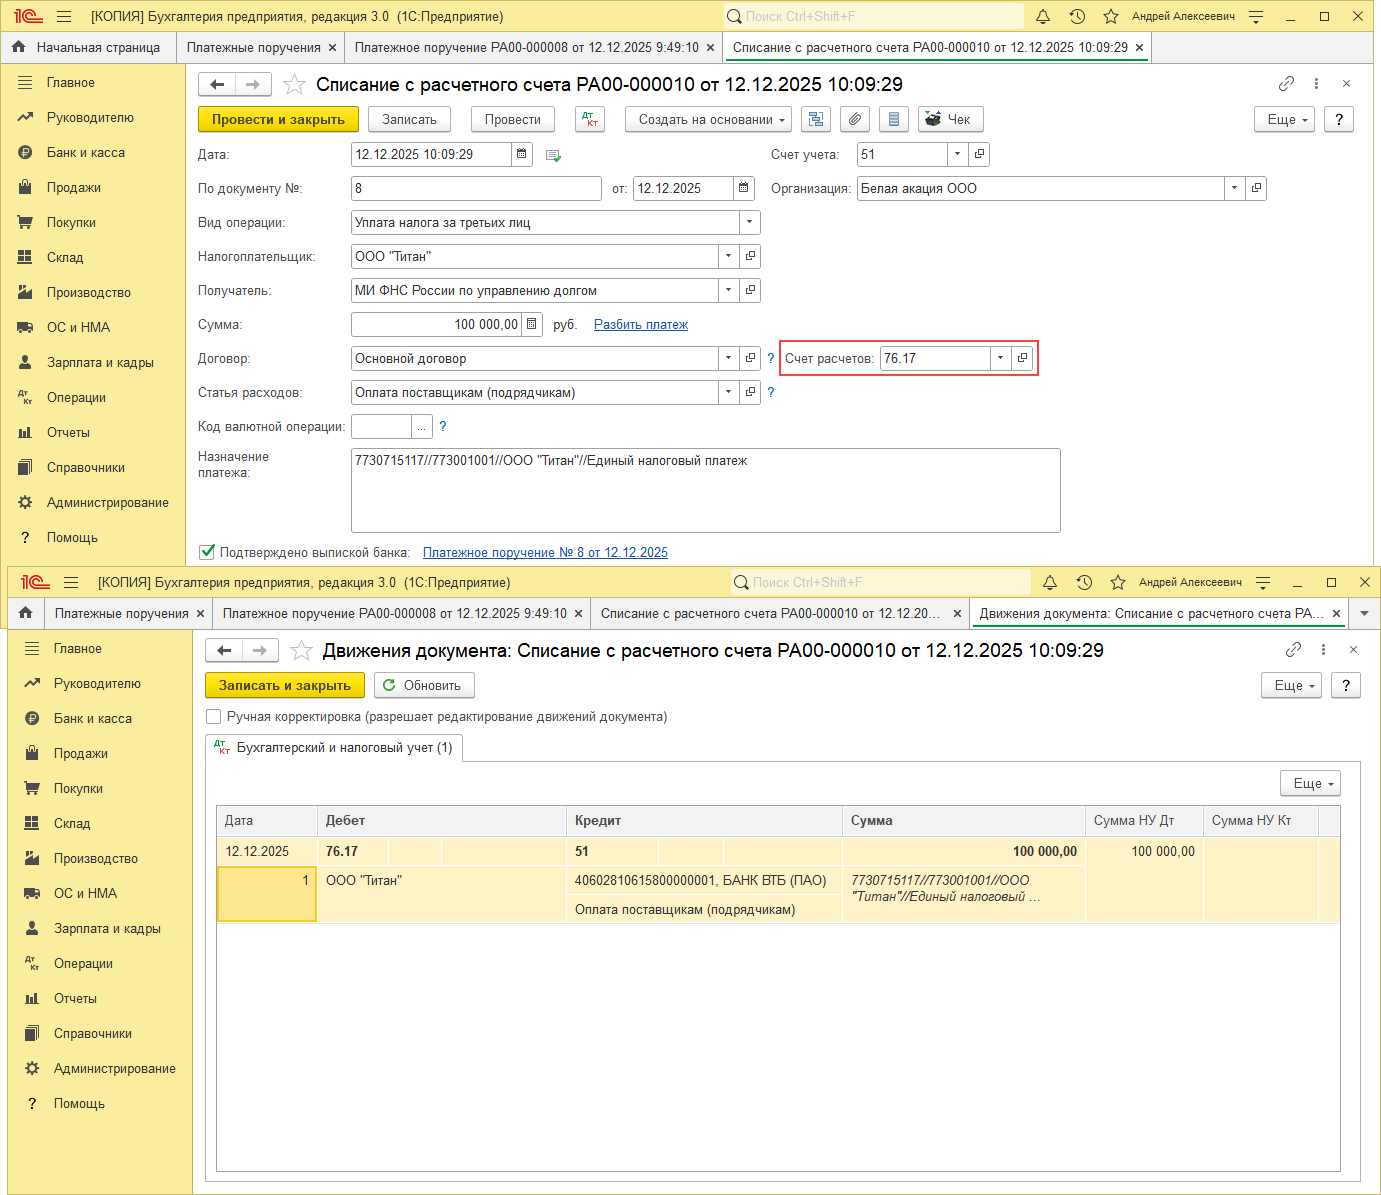Add Списание с расчетного счета form to favorites star
The width and height of the screenshot is (1381, 1195).
pos(294,84)
